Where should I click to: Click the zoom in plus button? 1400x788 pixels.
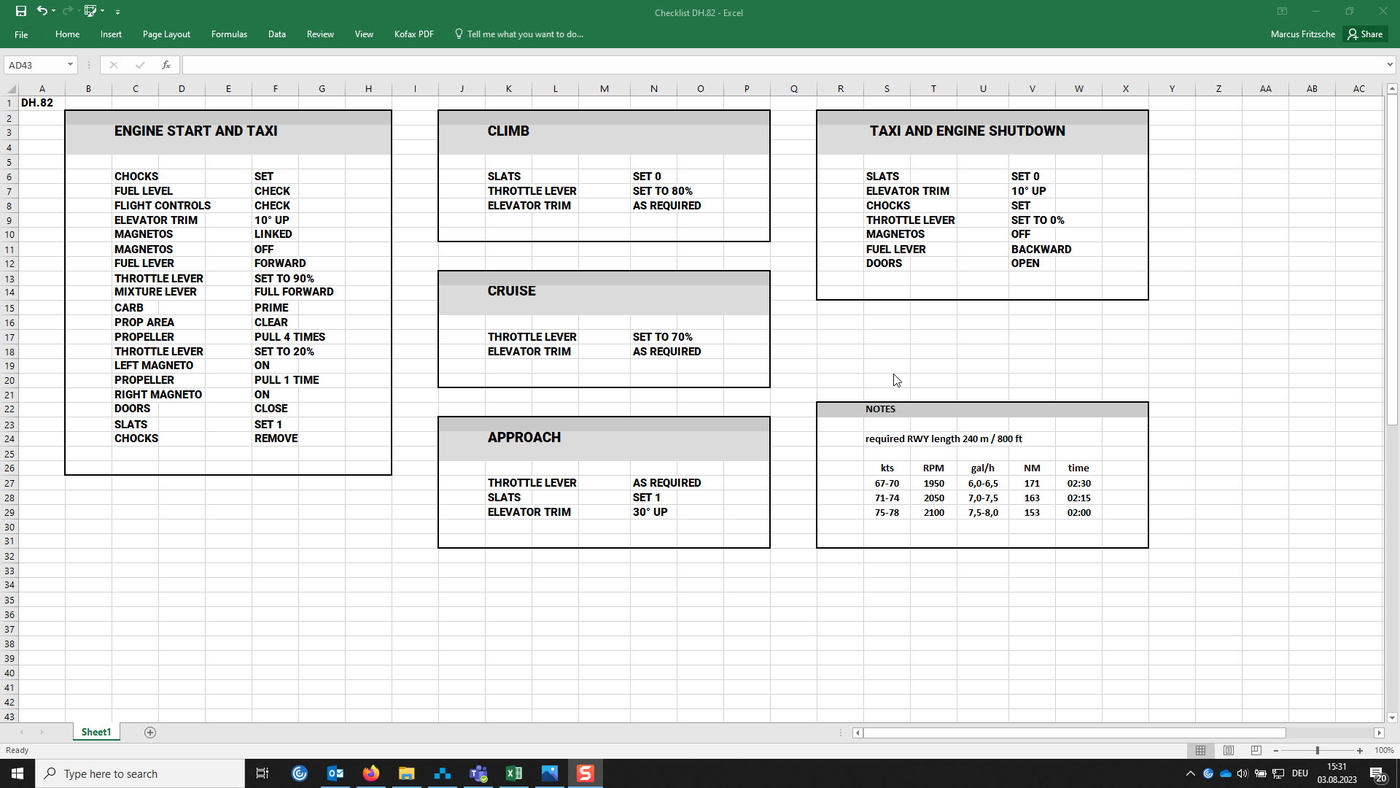[1359, 750]
